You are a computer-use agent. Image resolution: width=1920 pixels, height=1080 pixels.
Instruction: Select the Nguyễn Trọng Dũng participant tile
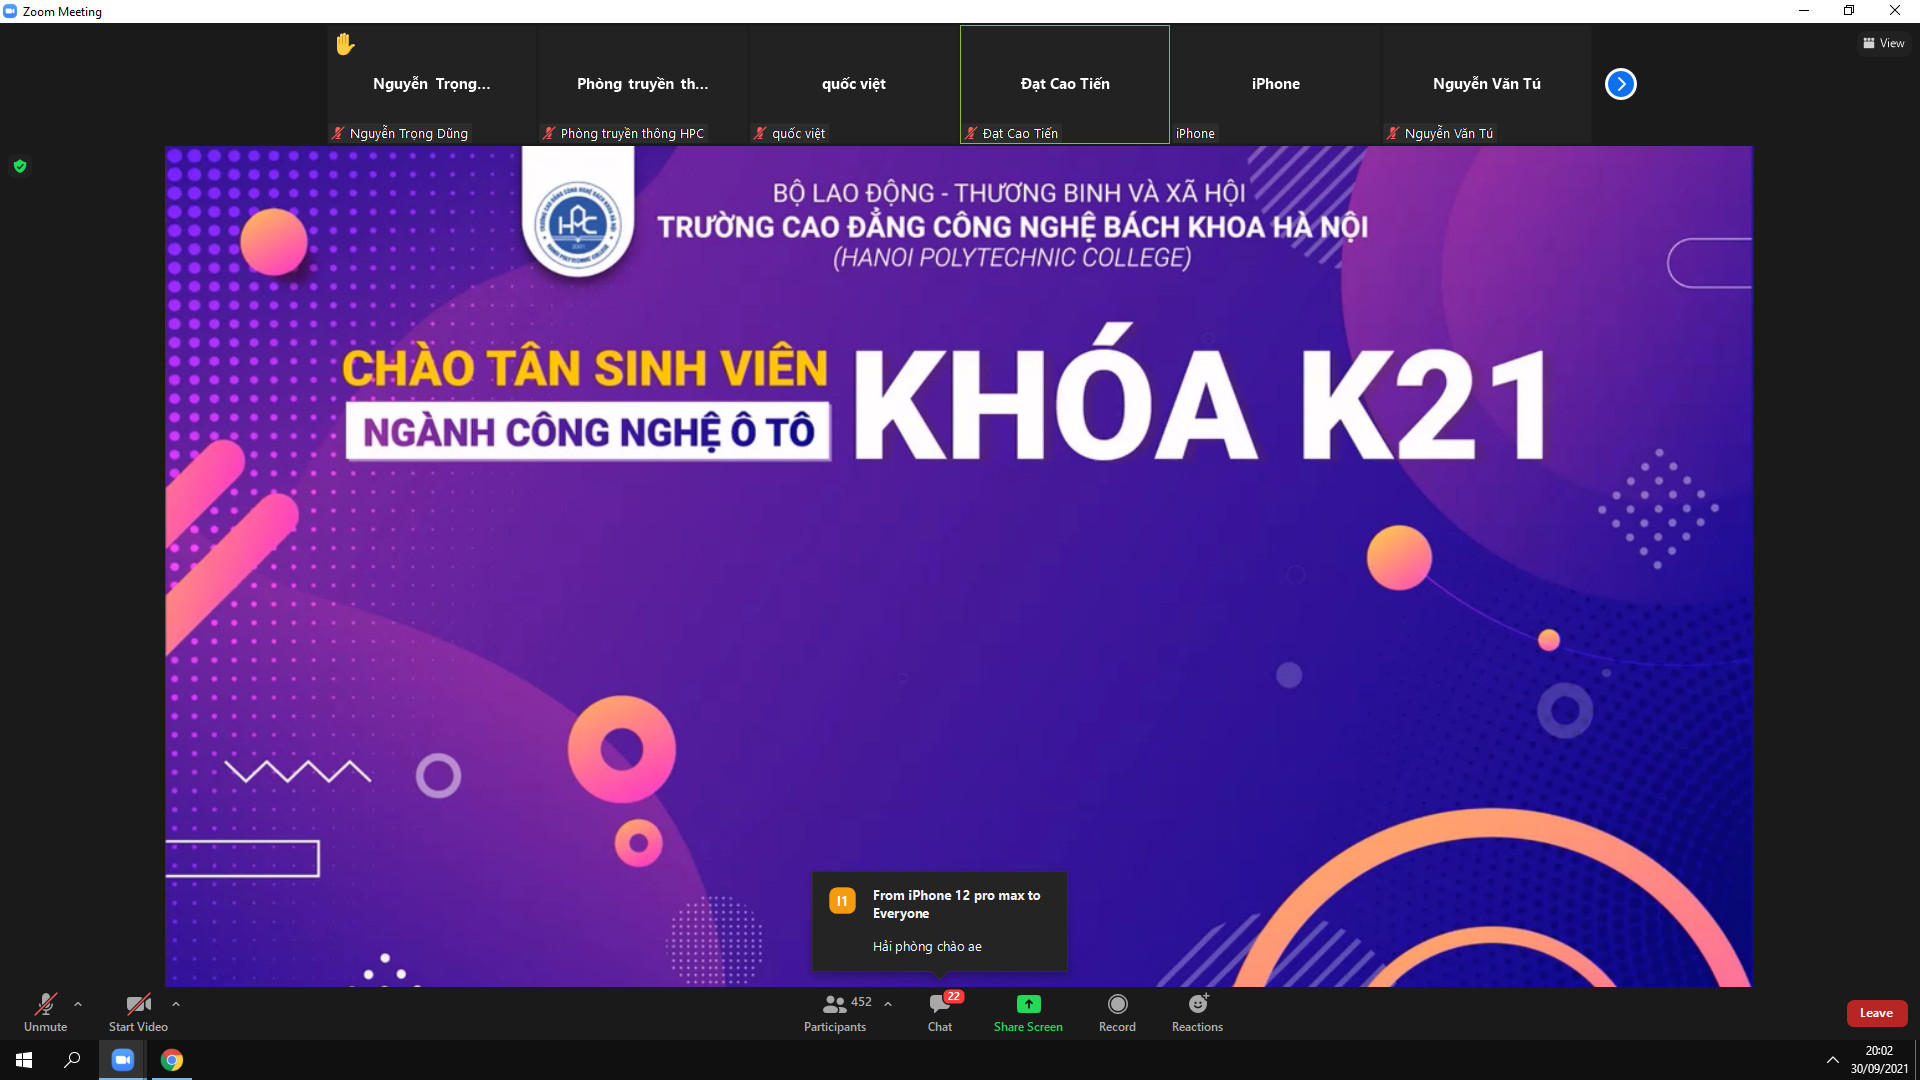[x=431, y=84]
